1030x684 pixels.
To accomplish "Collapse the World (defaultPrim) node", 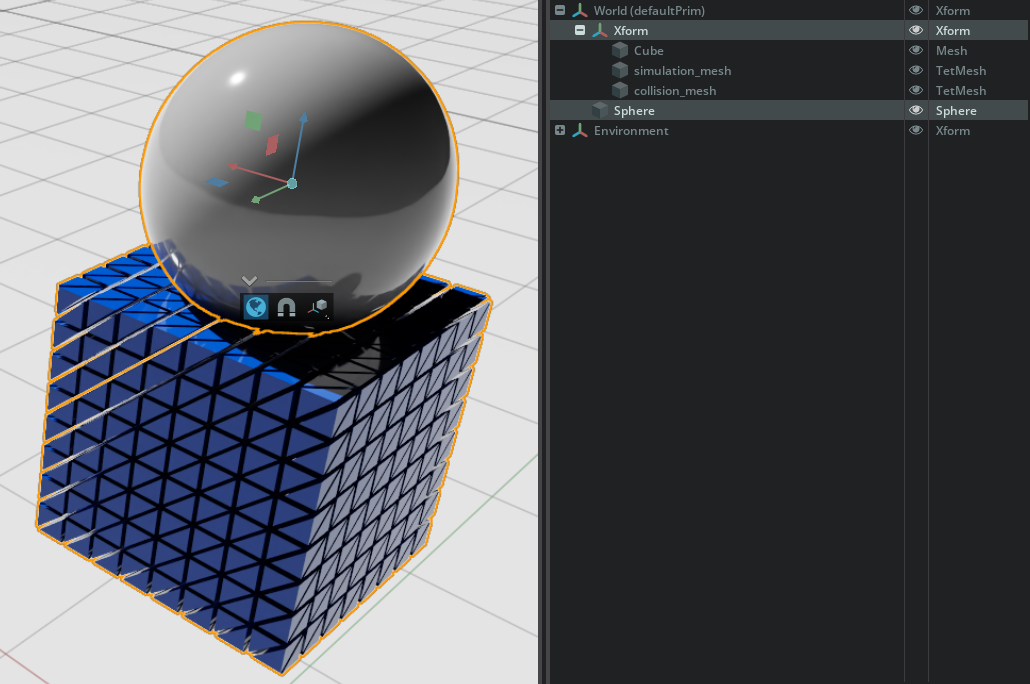I will [560, 11].
